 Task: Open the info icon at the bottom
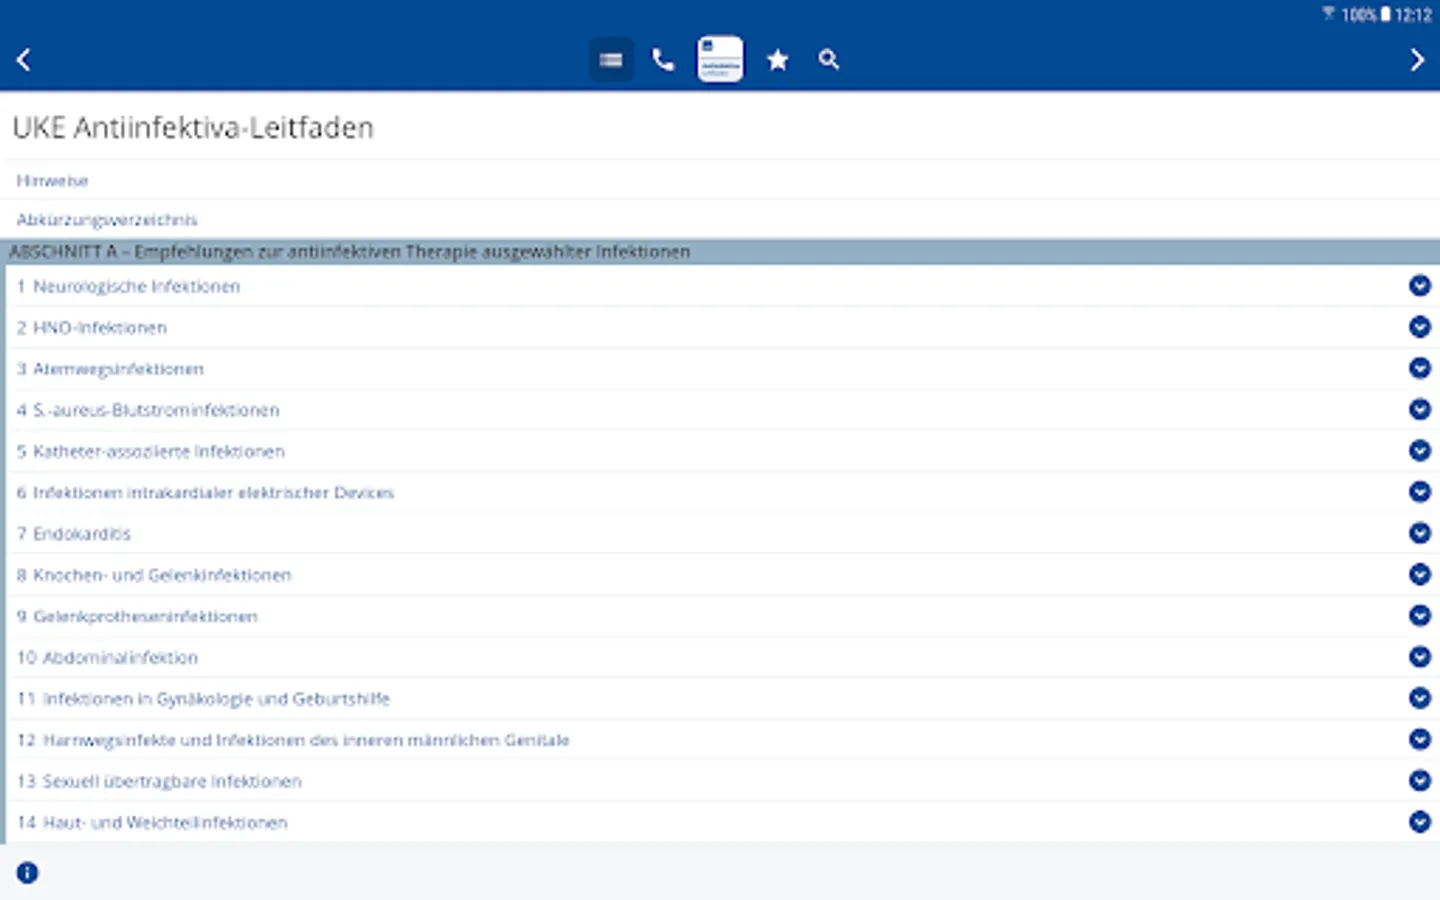coord(27,873)
